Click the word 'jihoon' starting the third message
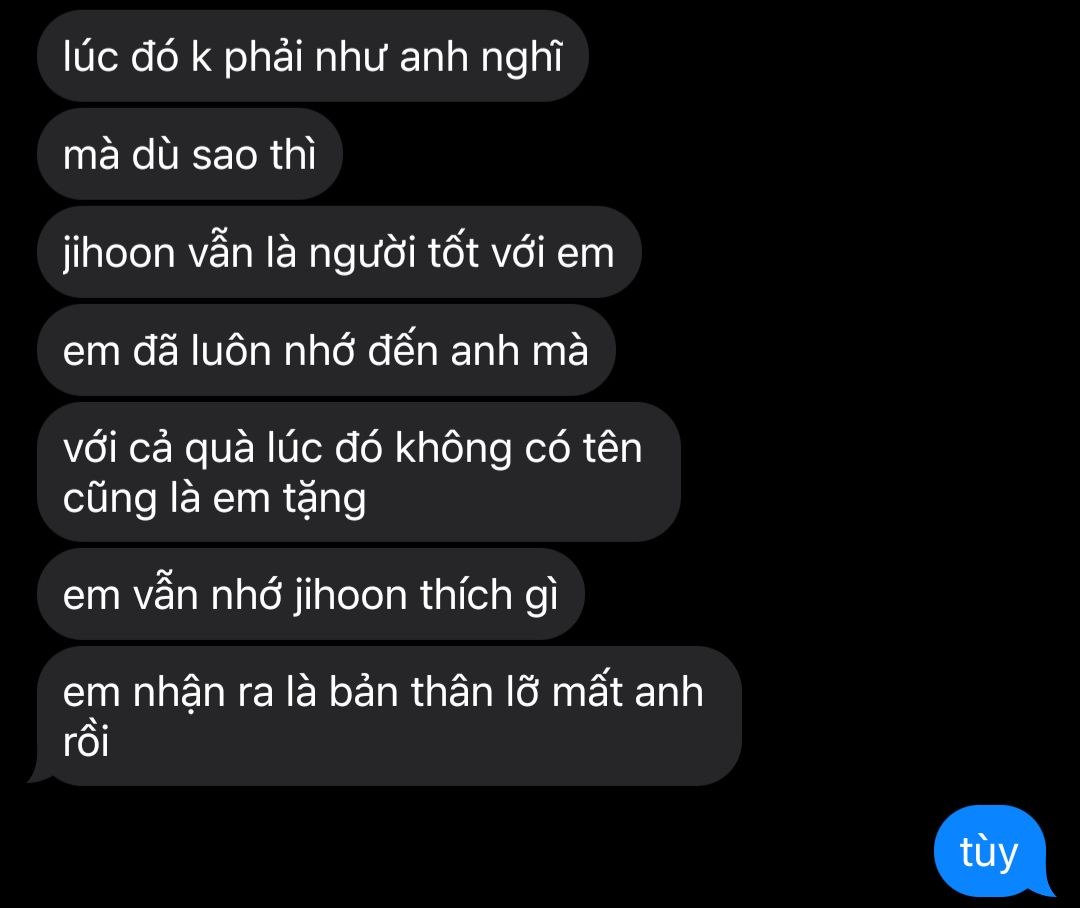Screen dimensions: 1080x908 tap(118, 253)
